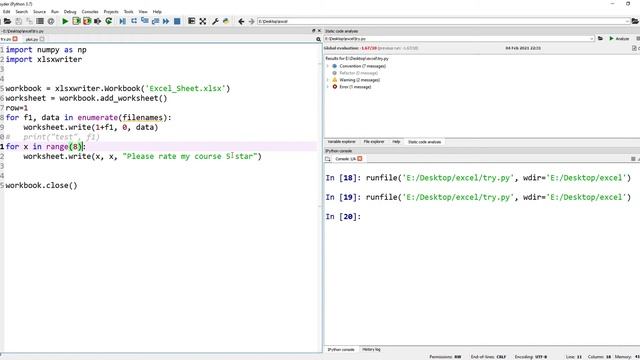The width and height of the screenshot is (640, 360).
Task: Go back with left arrow icon
Action: point(241,21)
